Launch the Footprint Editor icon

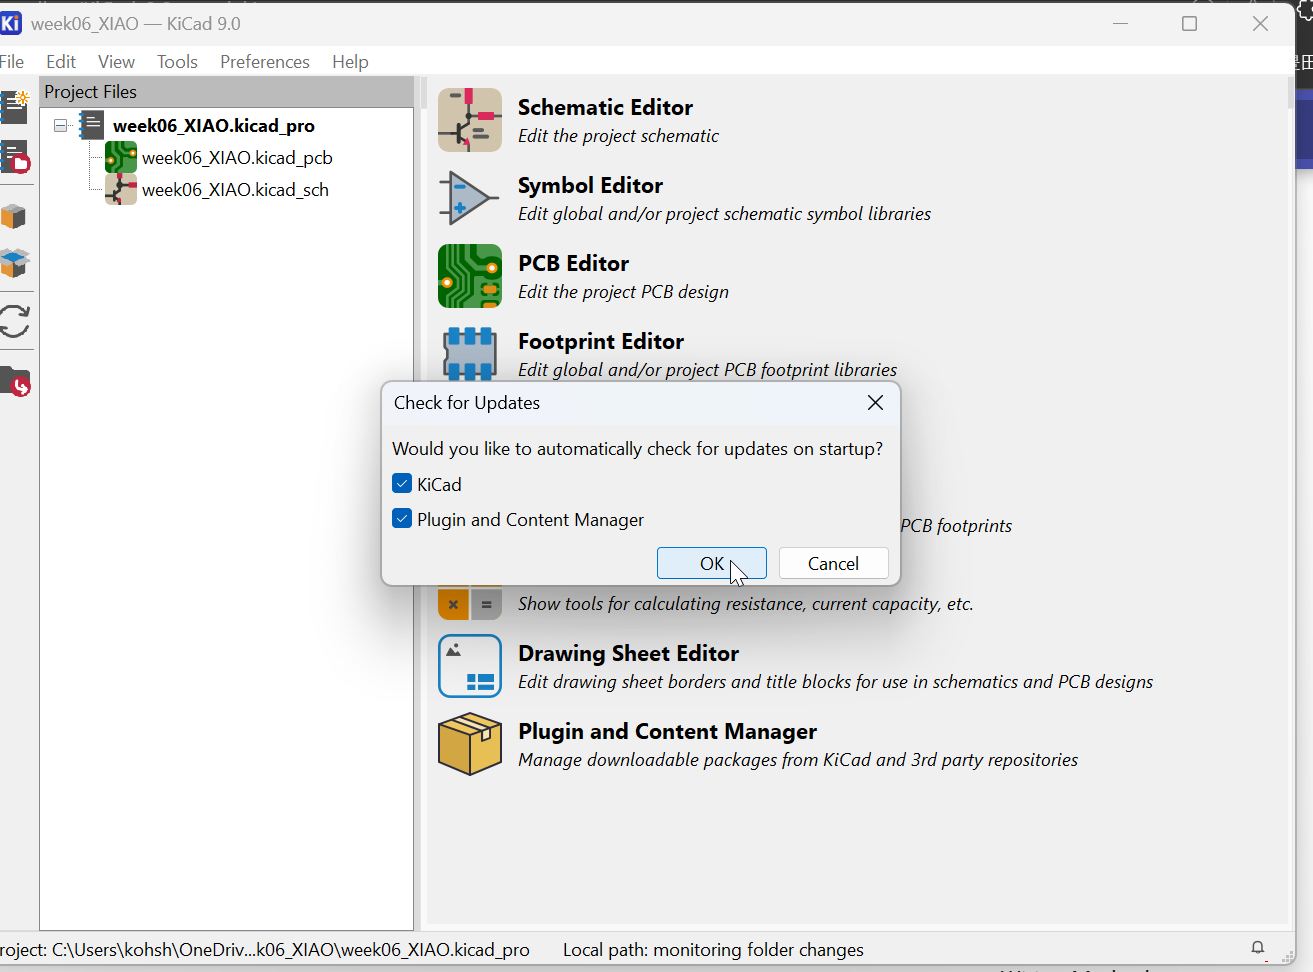click(x=470, y=352)
